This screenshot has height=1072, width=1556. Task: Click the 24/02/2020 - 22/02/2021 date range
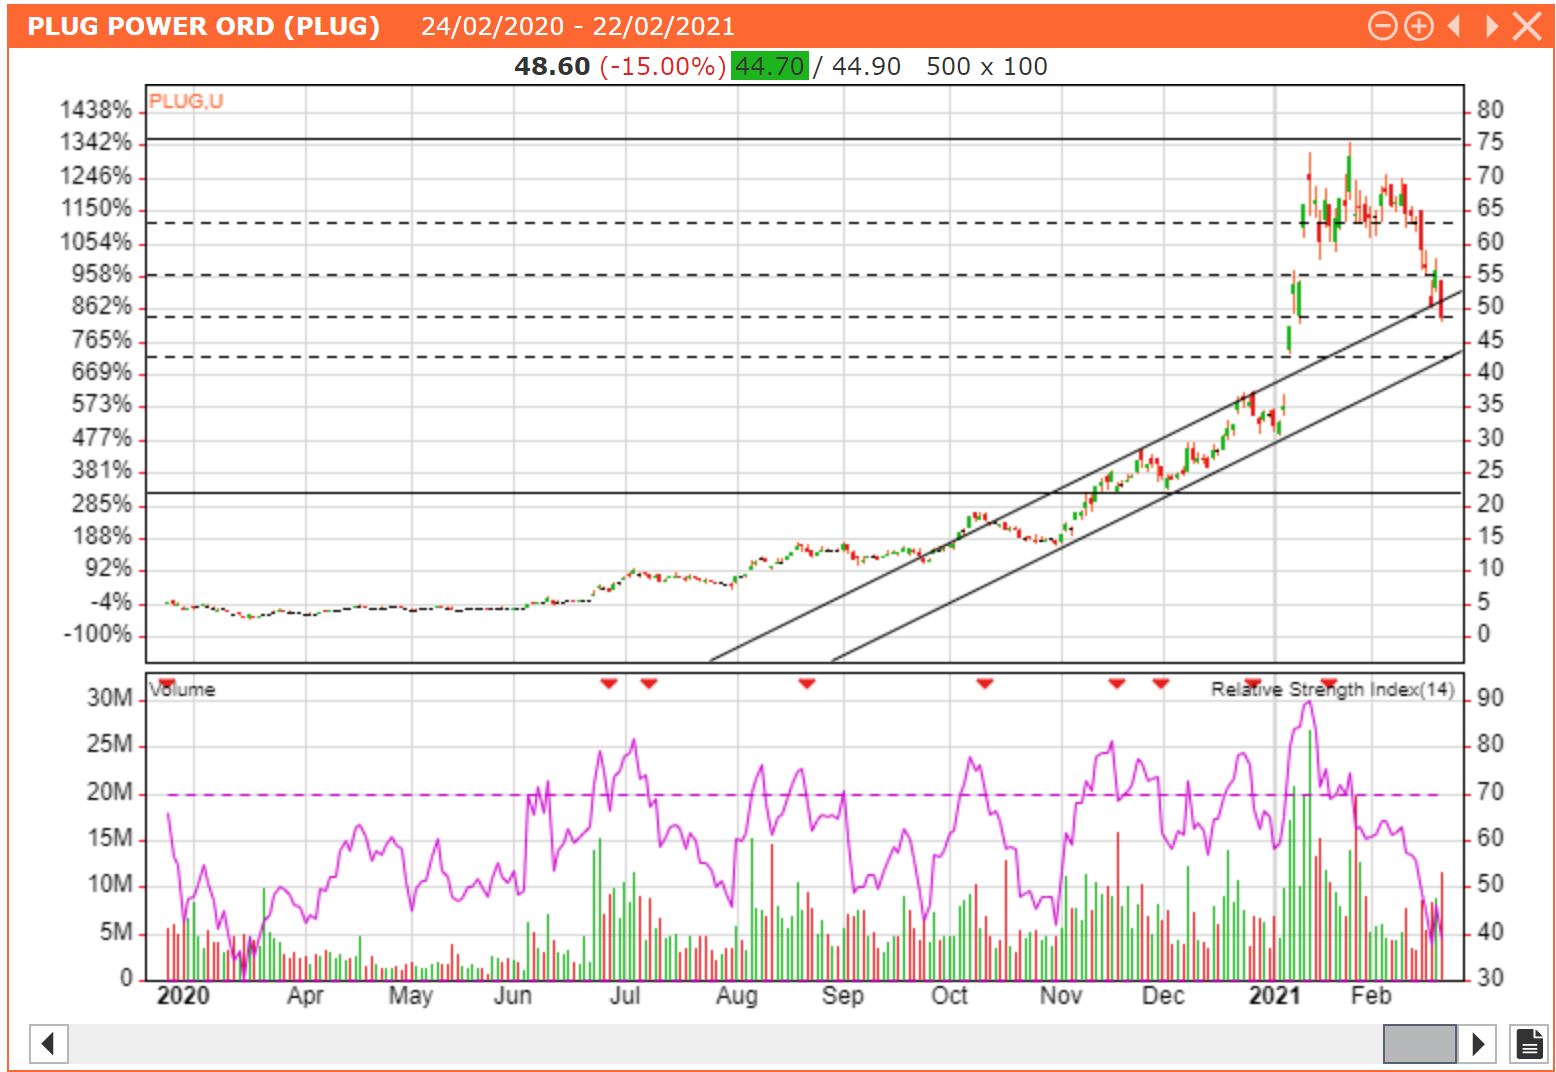[x=577, y=26]
